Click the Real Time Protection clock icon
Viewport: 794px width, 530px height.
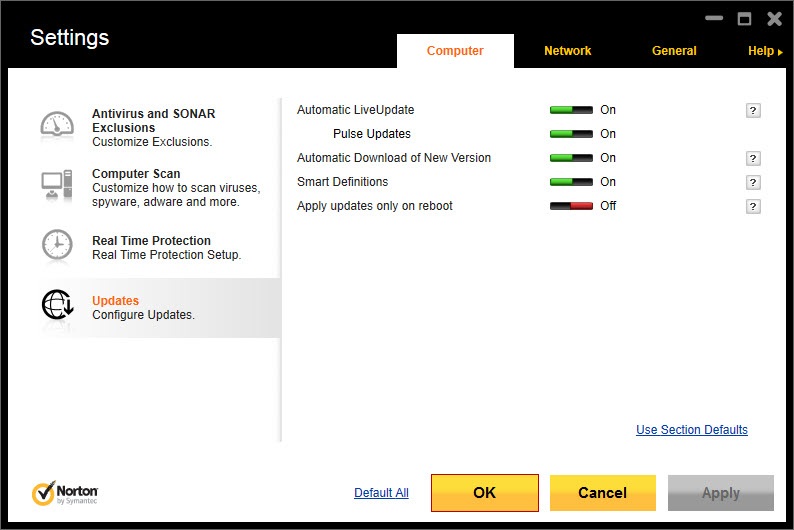pyautogui.click(x=57, y=245)
